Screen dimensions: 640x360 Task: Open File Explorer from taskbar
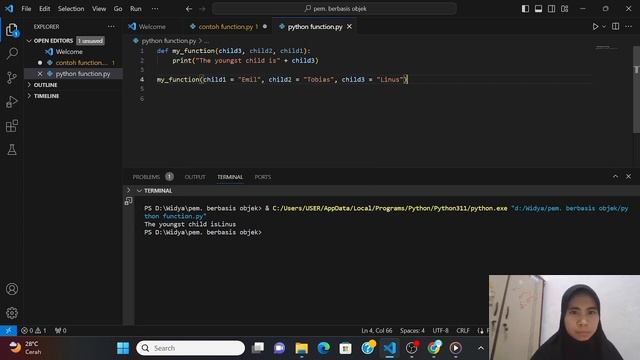click(x=302, y=348)
